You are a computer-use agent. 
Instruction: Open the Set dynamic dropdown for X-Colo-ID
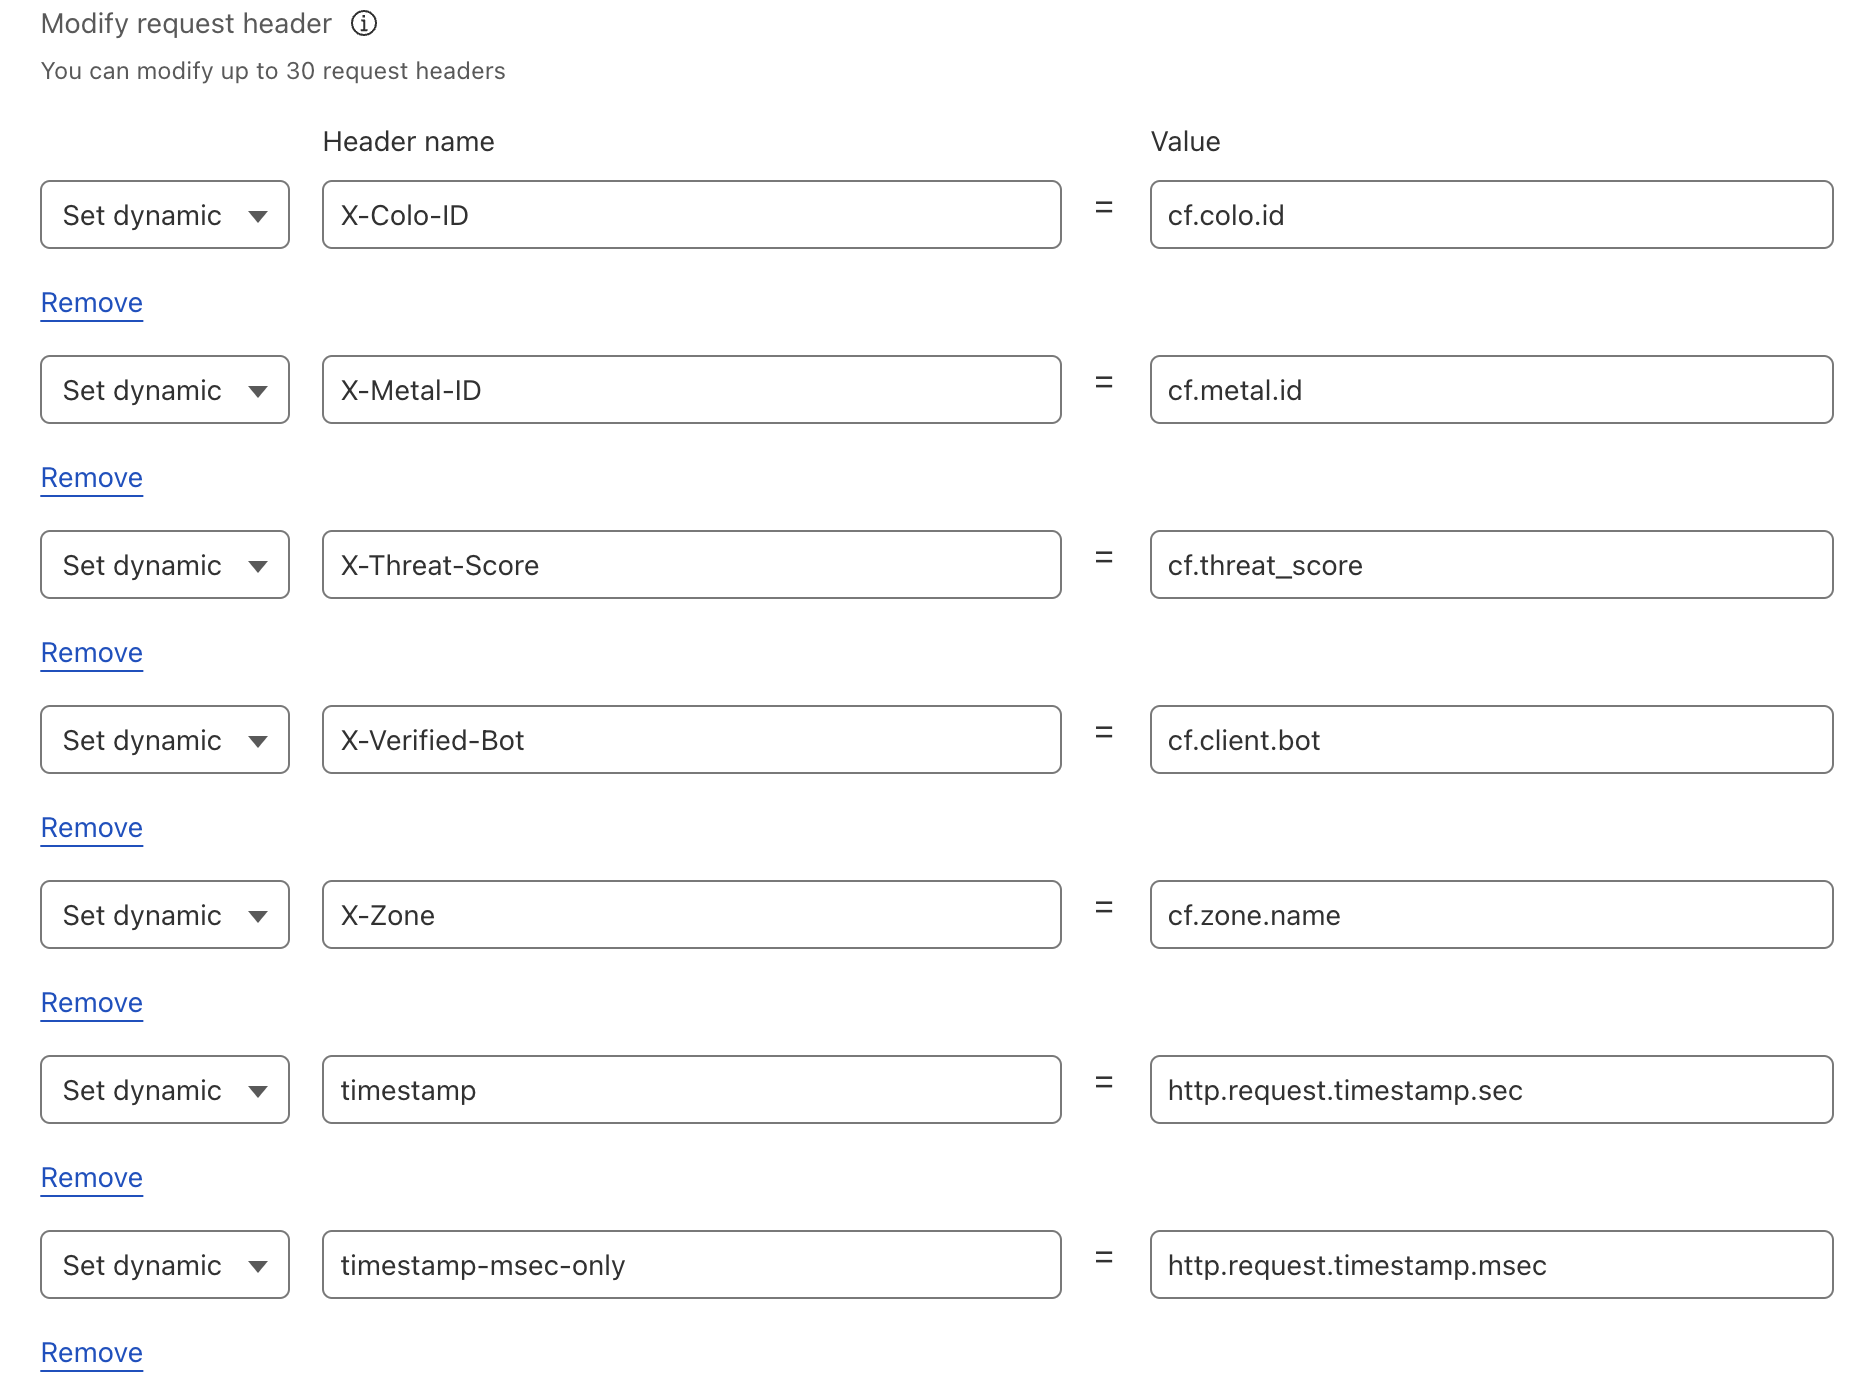(165, 215)
